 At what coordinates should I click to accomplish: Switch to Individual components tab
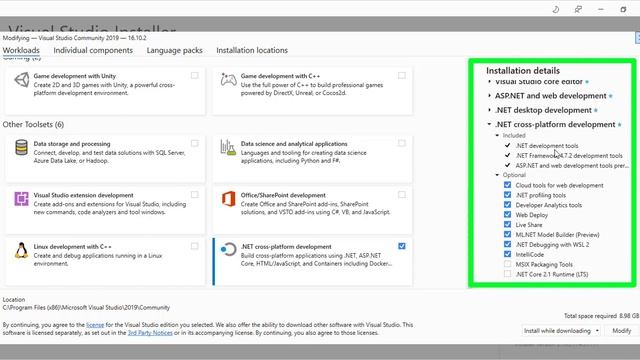93,50
